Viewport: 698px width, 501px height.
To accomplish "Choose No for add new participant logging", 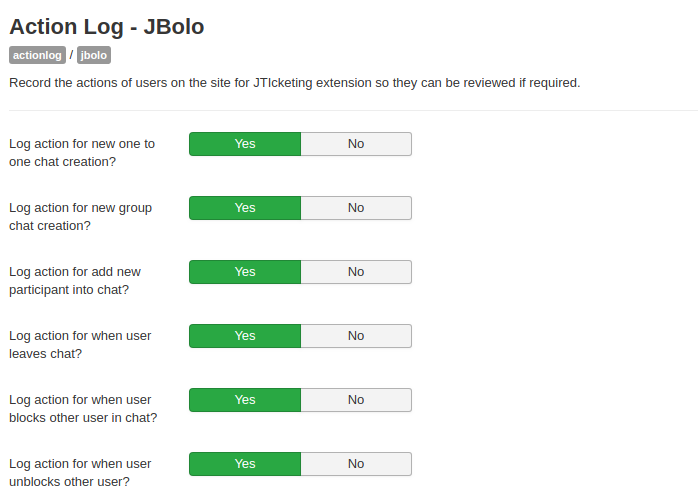I will tap(356, 272).
